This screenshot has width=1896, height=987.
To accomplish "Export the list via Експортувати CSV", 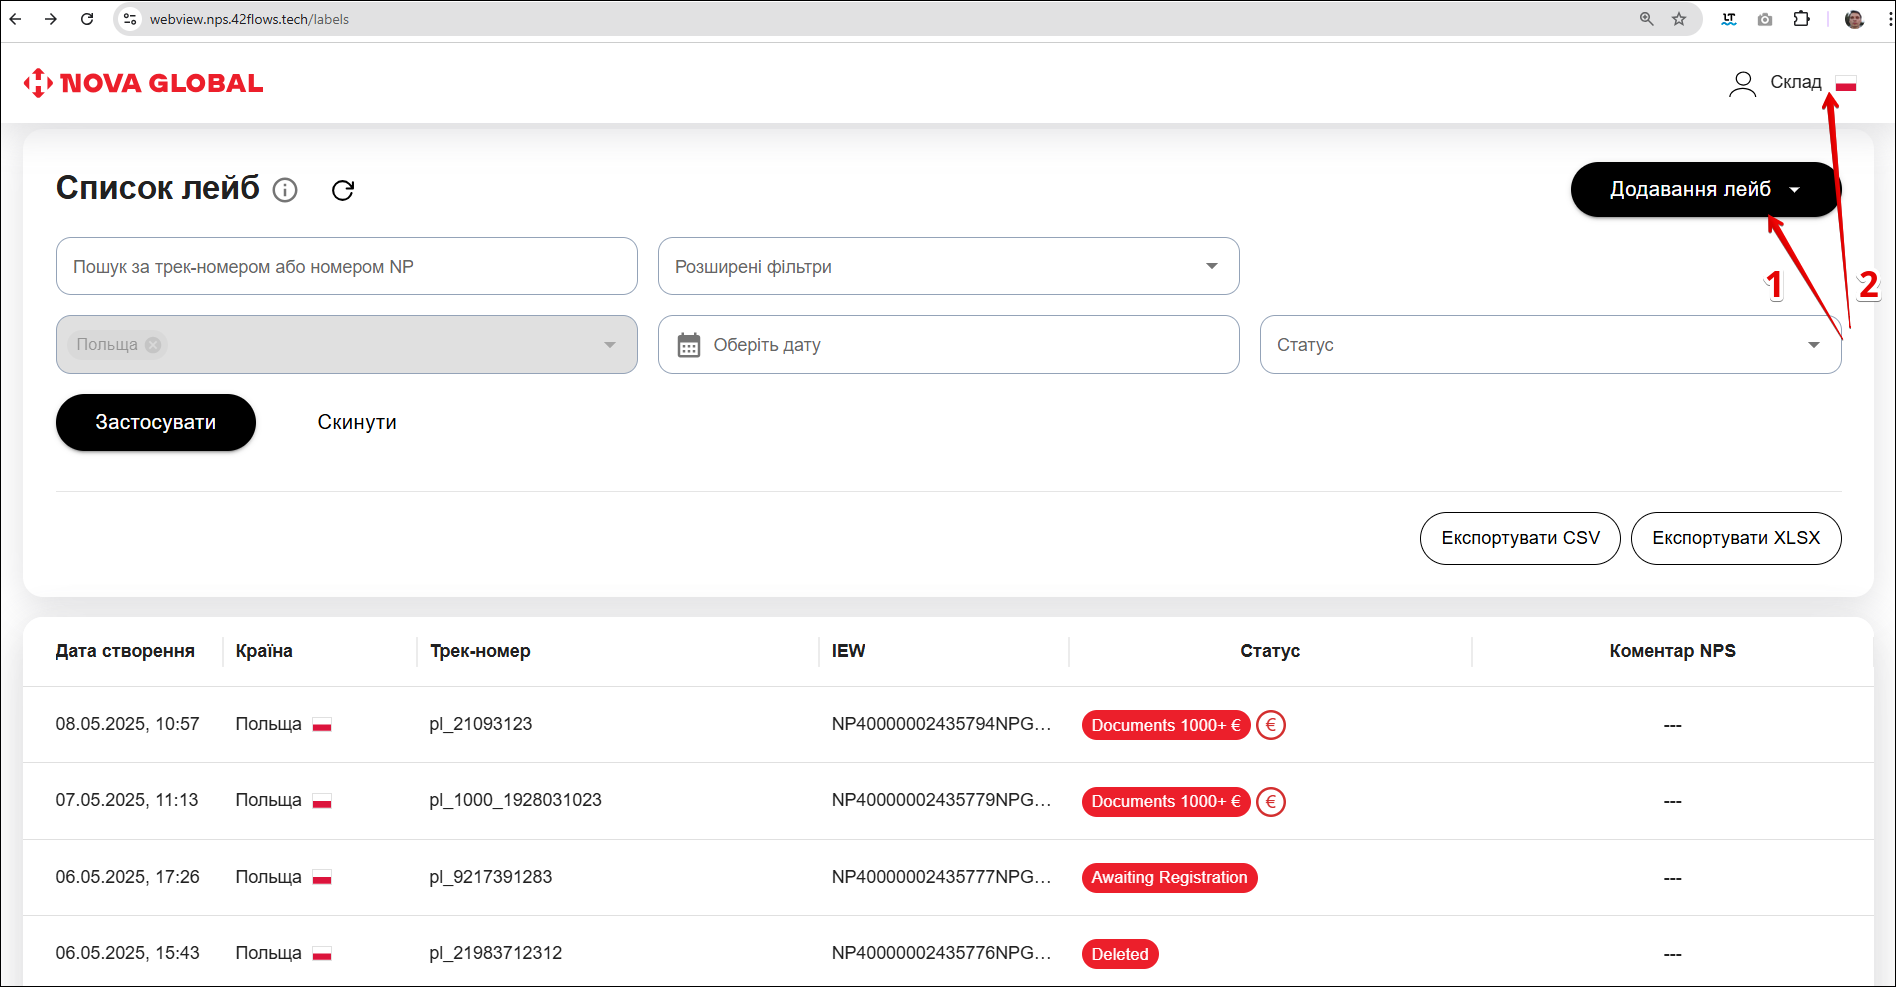I will (x=1519, y=538).
